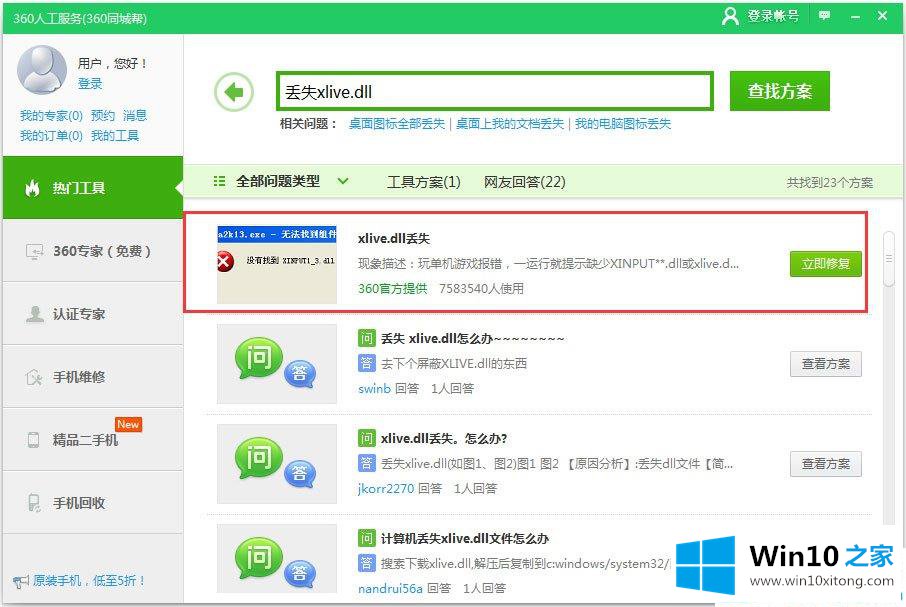Open 认证专家 sidebar item
906x607 pixels.
point(92,314)
